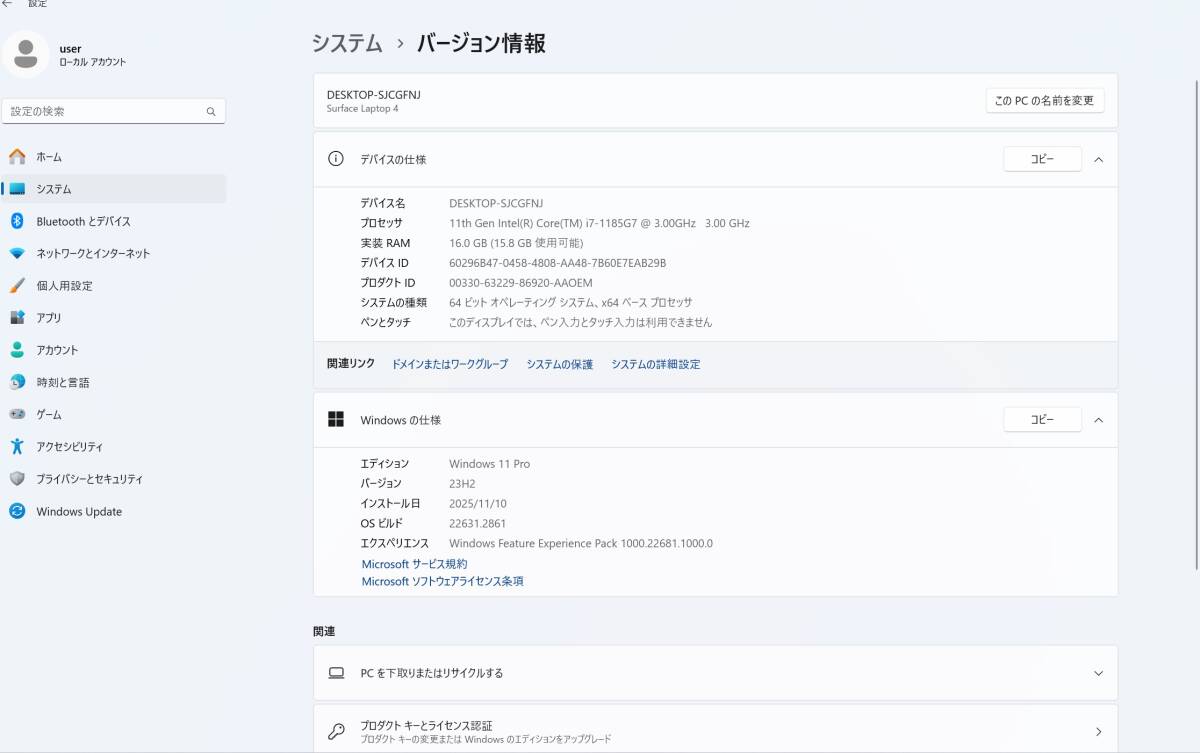Open システムの詳細設定 link
This screenshot has width=1200, height=753.
(x=656, y=364)
